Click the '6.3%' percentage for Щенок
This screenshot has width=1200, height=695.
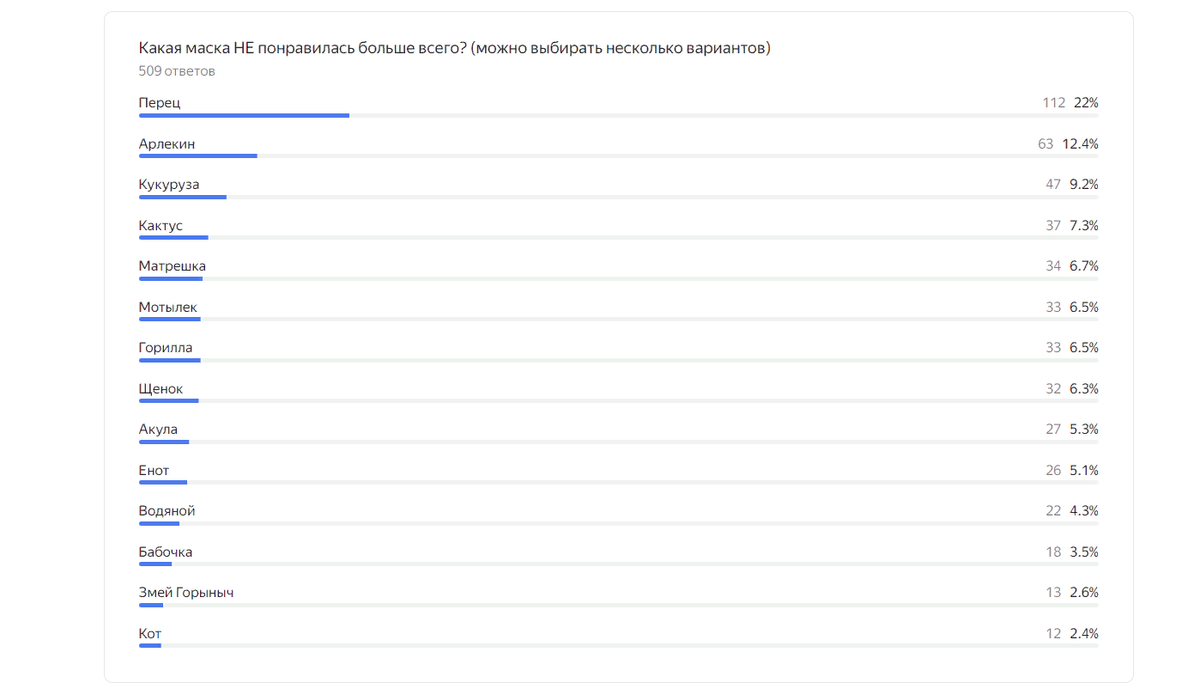1084,389
